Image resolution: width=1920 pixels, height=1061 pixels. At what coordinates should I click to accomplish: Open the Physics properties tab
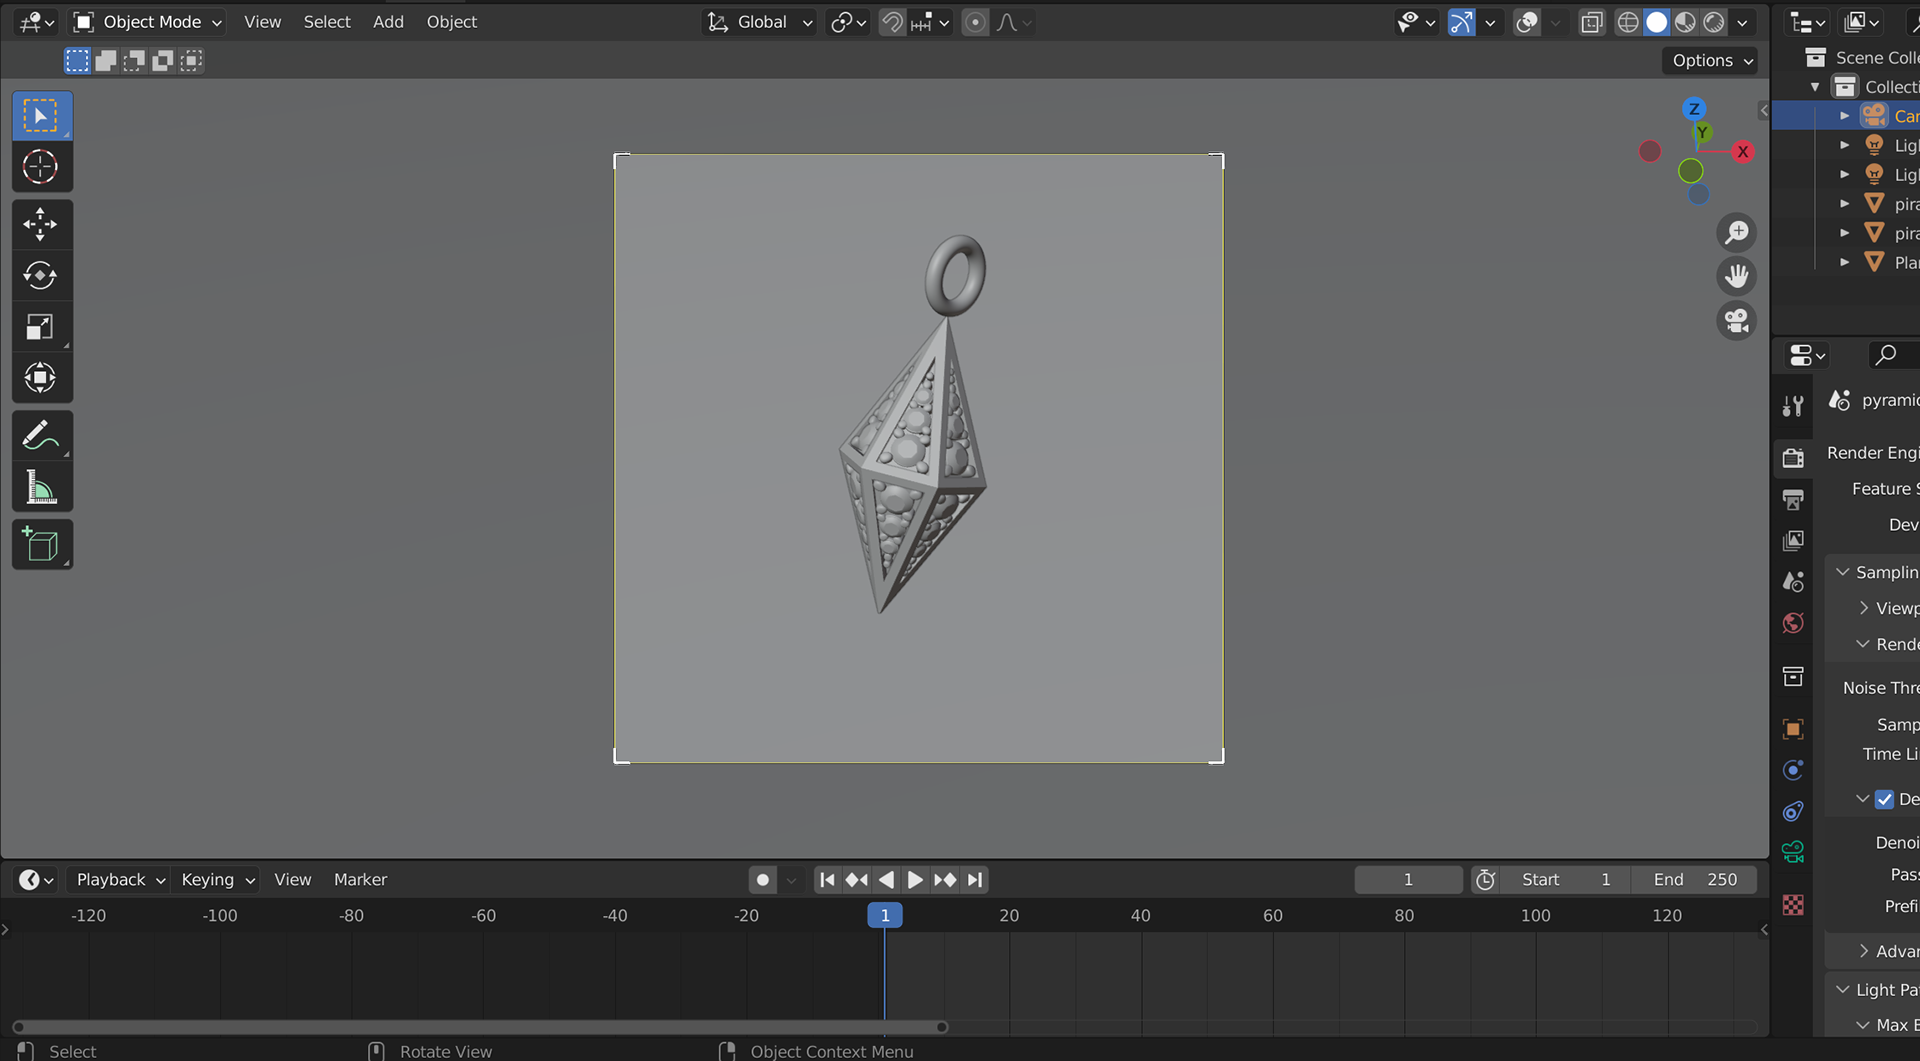point(1793,770)
